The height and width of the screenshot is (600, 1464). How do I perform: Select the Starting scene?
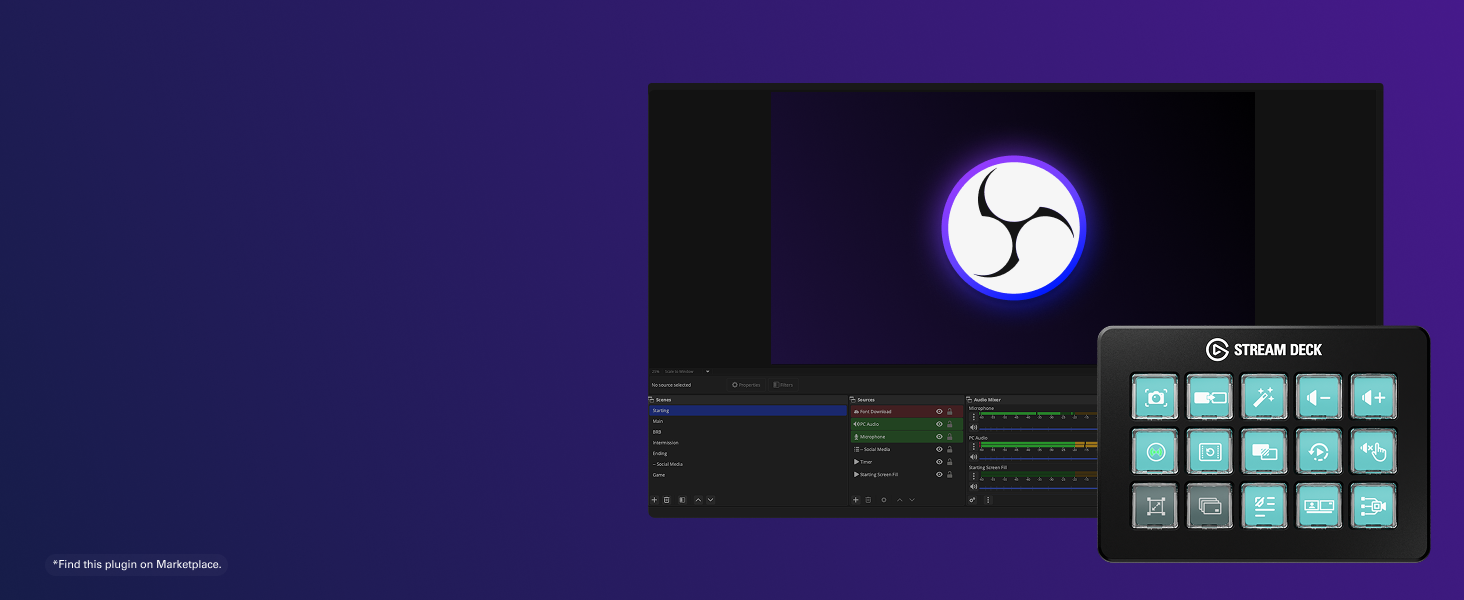[748, 410]
